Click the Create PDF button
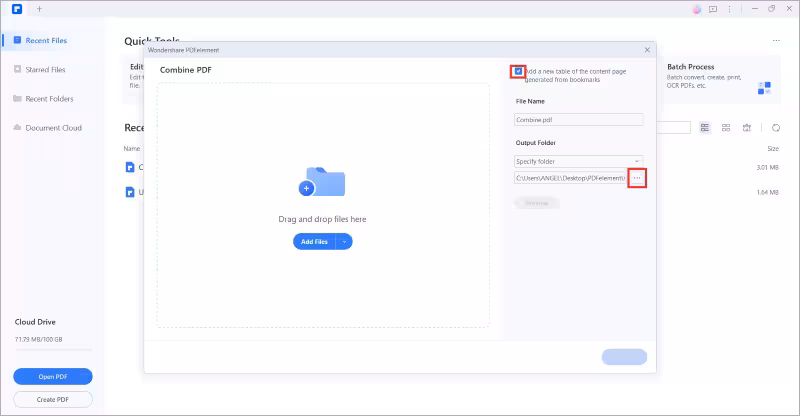800x416 pixels. click(x=53, y=400)
